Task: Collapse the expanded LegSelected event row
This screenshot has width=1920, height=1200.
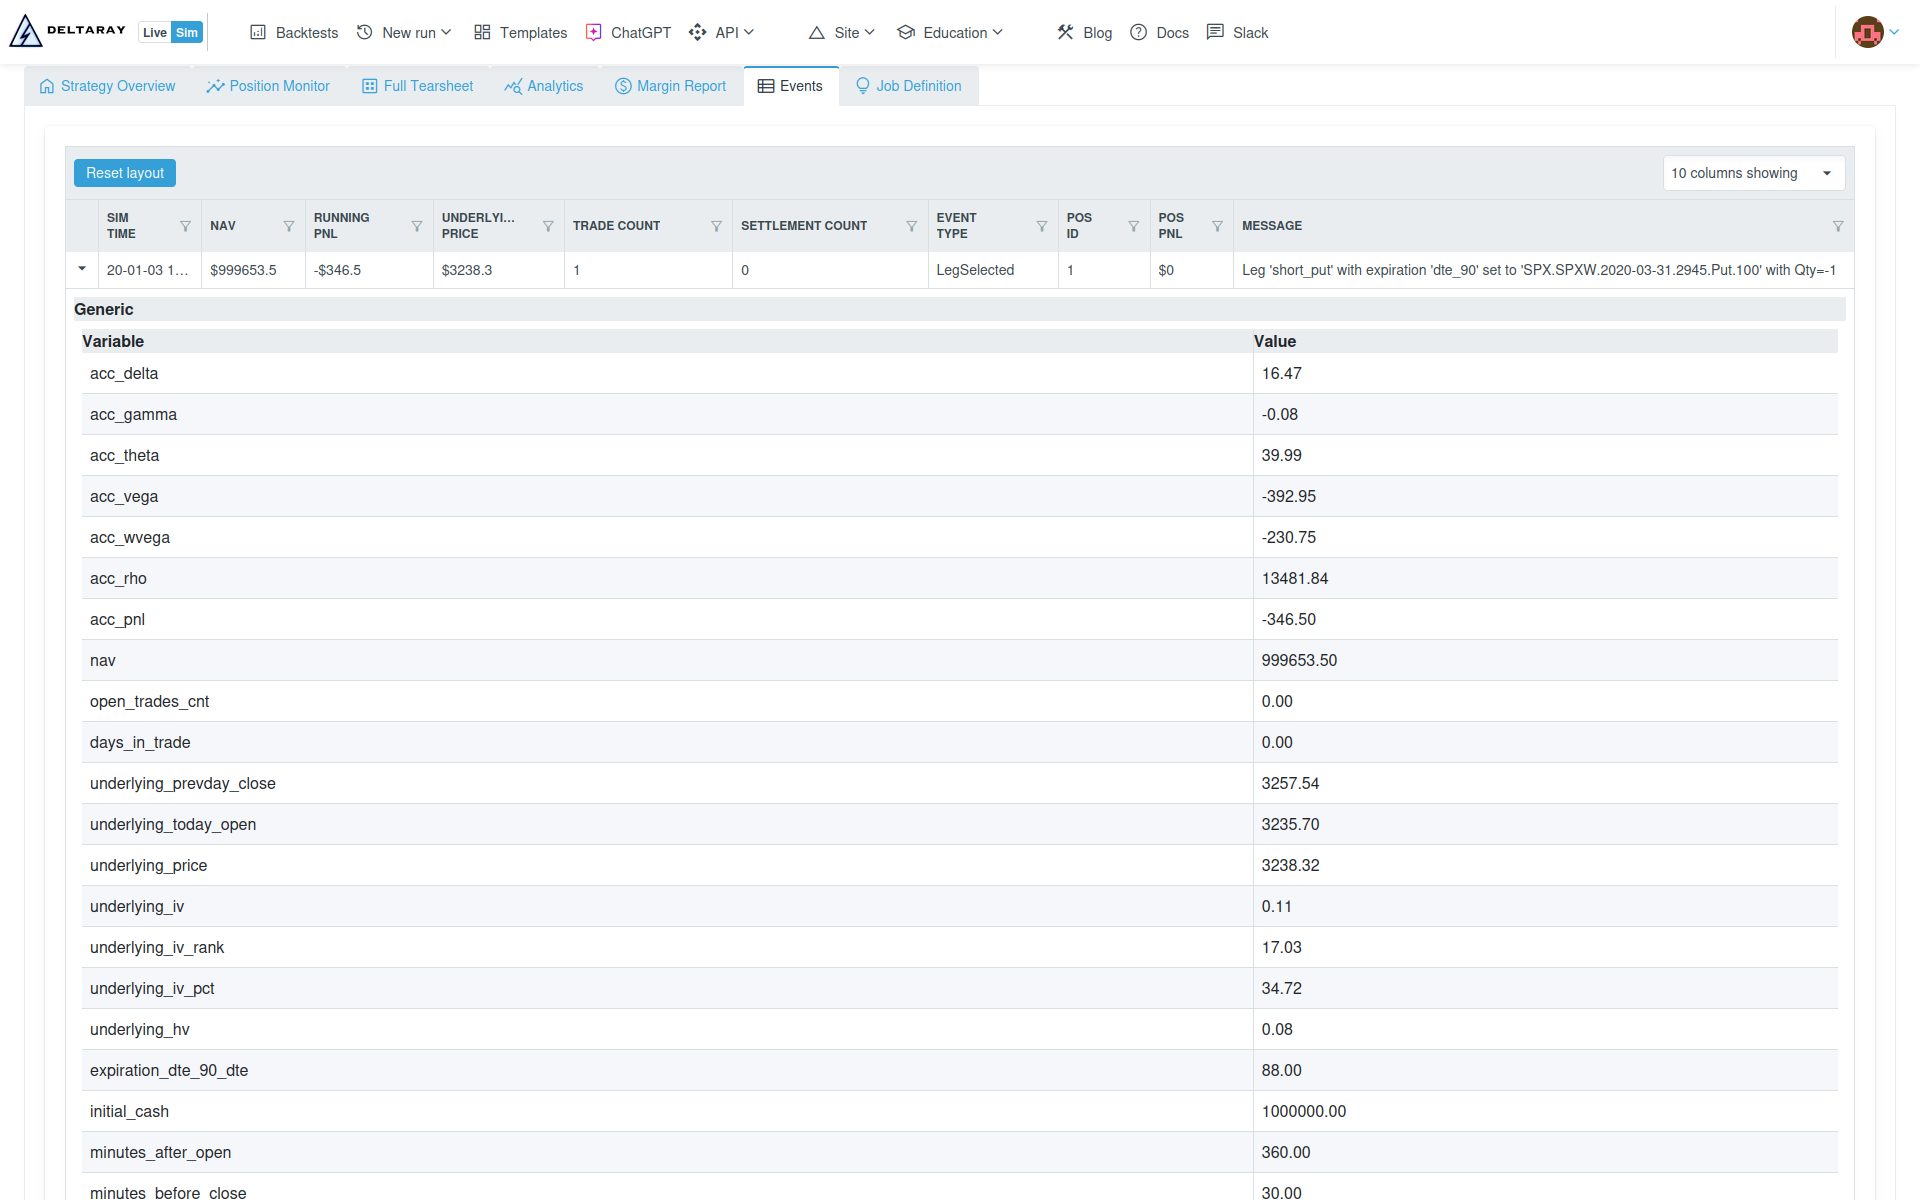Action: 82,269
